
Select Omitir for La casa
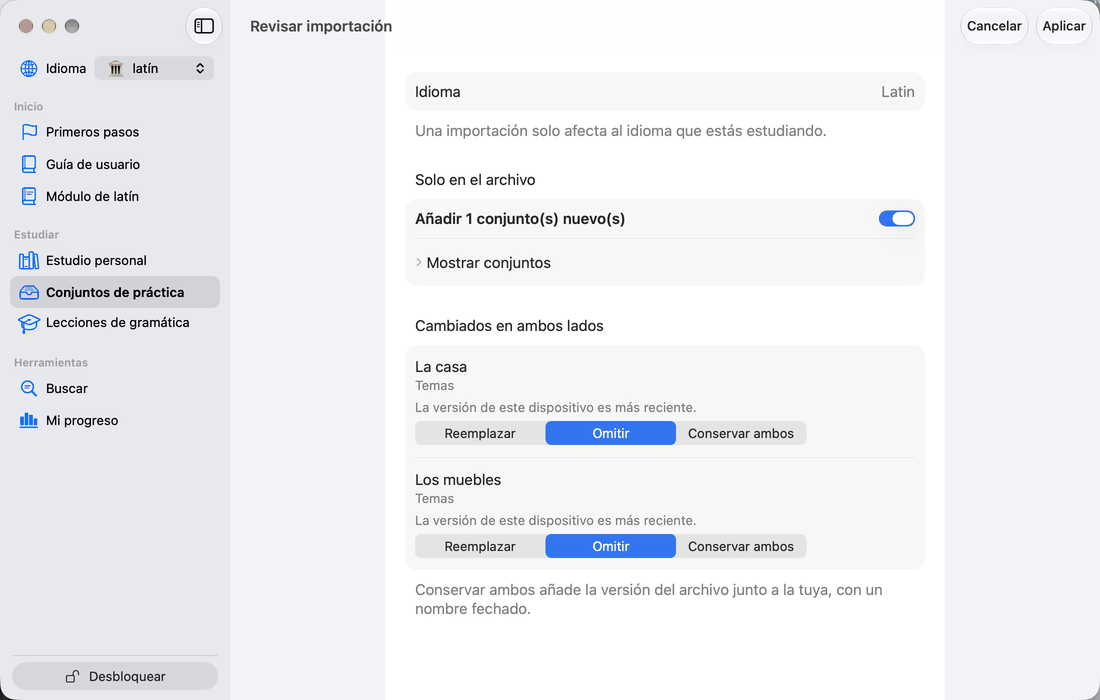point(610,433)
